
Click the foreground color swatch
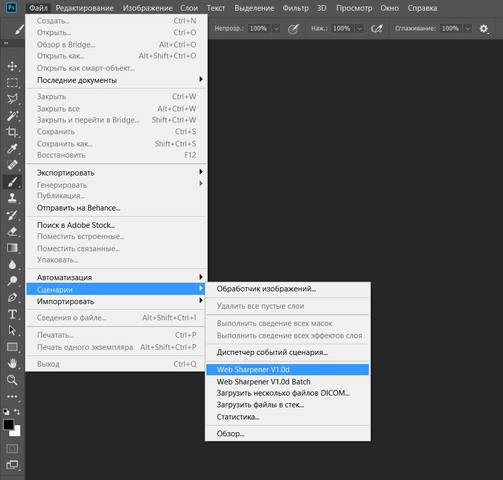tap(8, 424)
